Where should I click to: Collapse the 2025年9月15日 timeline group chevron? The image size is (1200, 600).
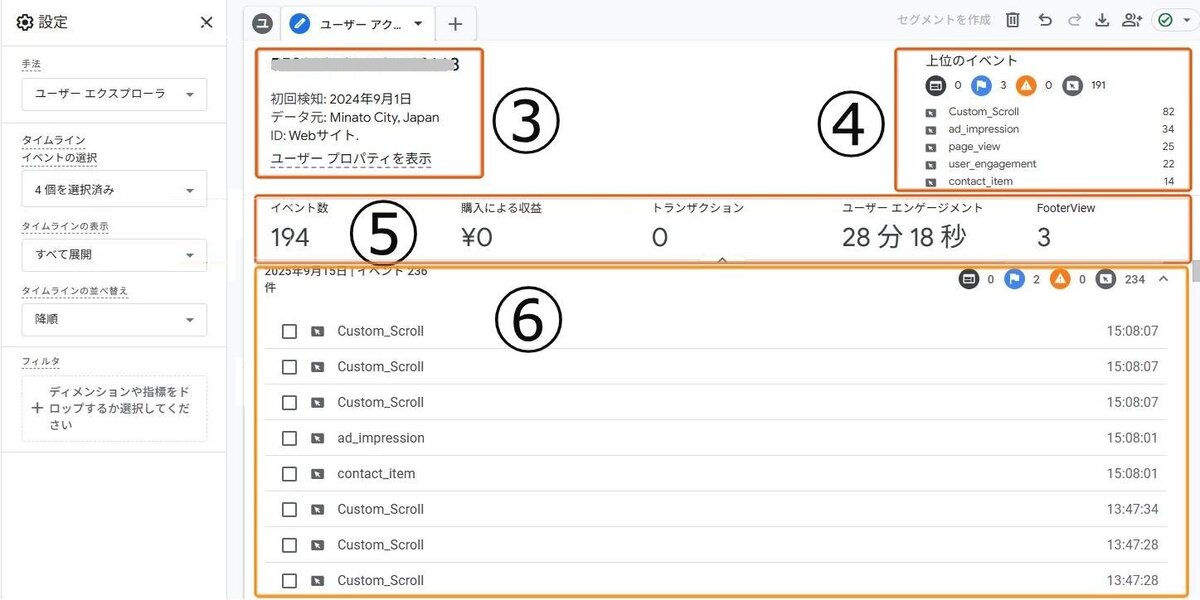coord(1163,279)
